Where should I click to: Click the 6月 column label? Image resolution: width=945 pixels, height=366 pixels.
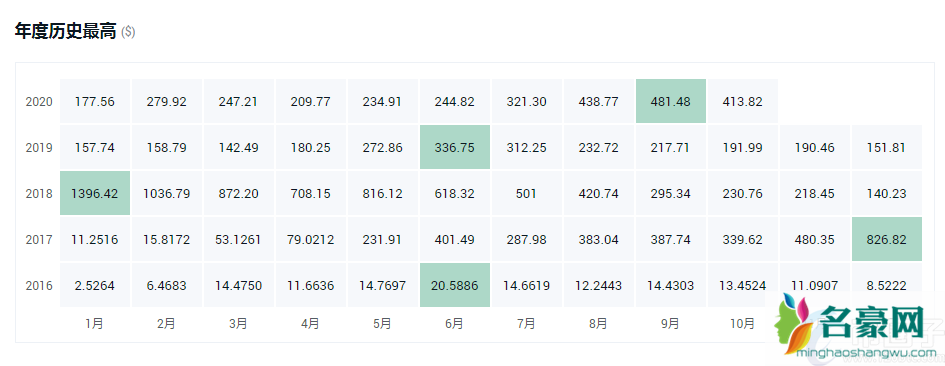coord(454,324)
